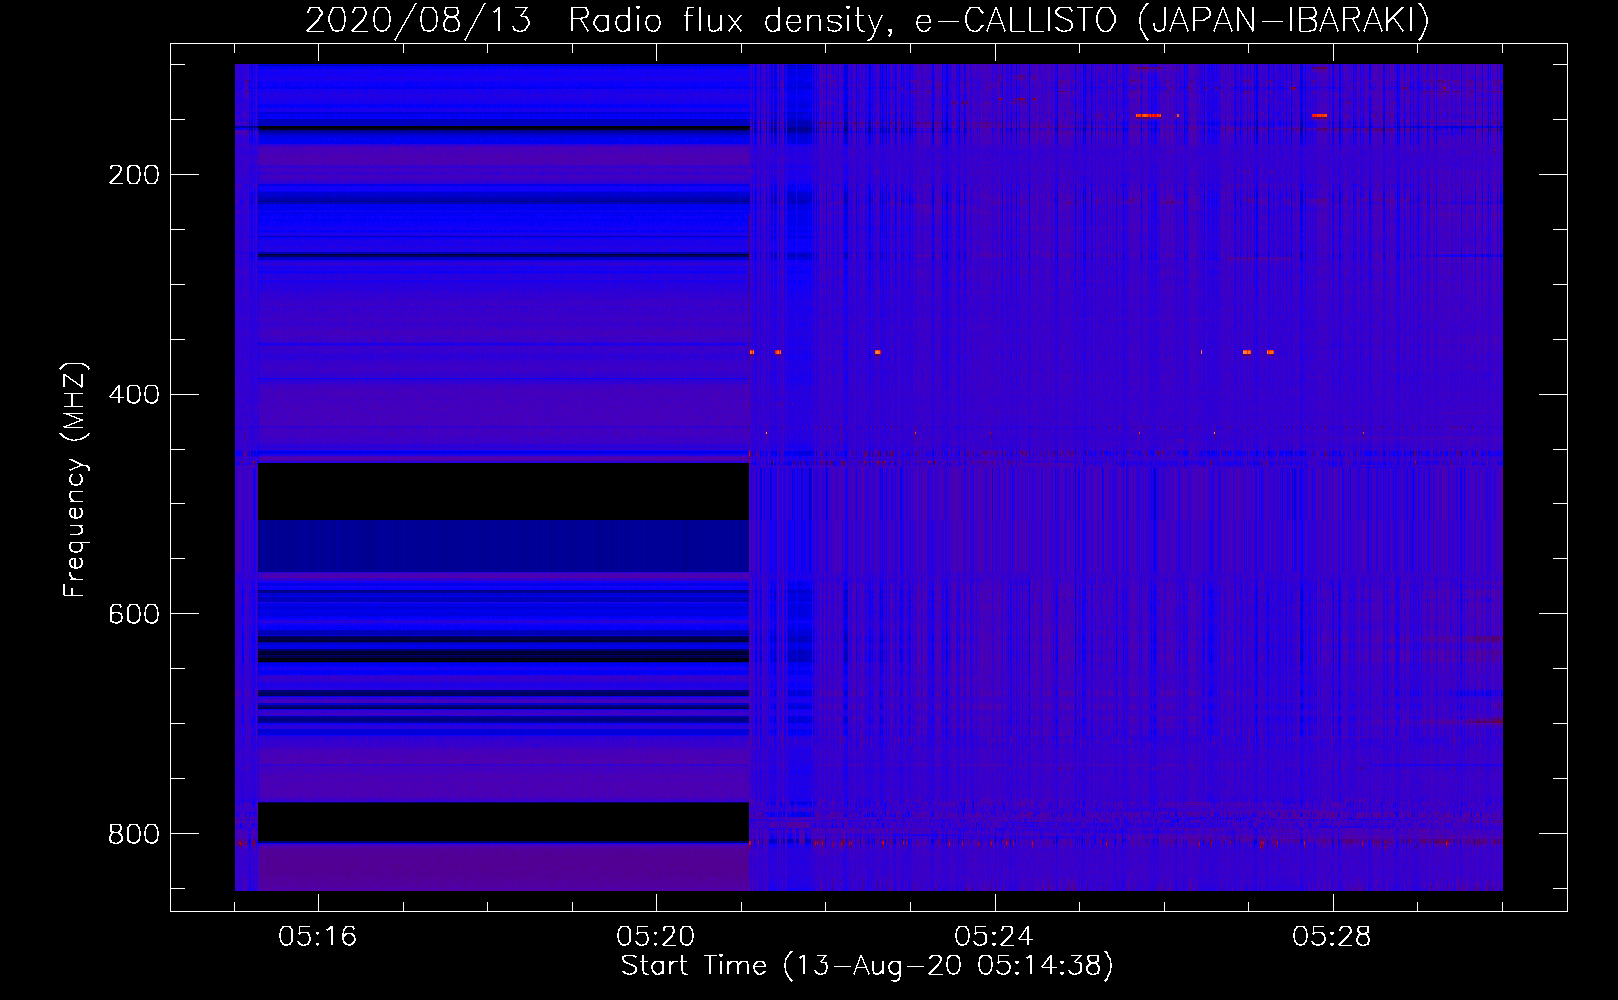Select the 05:24 time tick label
Viewport: 1618px width, 1000px height.
[x=994, y=936]
